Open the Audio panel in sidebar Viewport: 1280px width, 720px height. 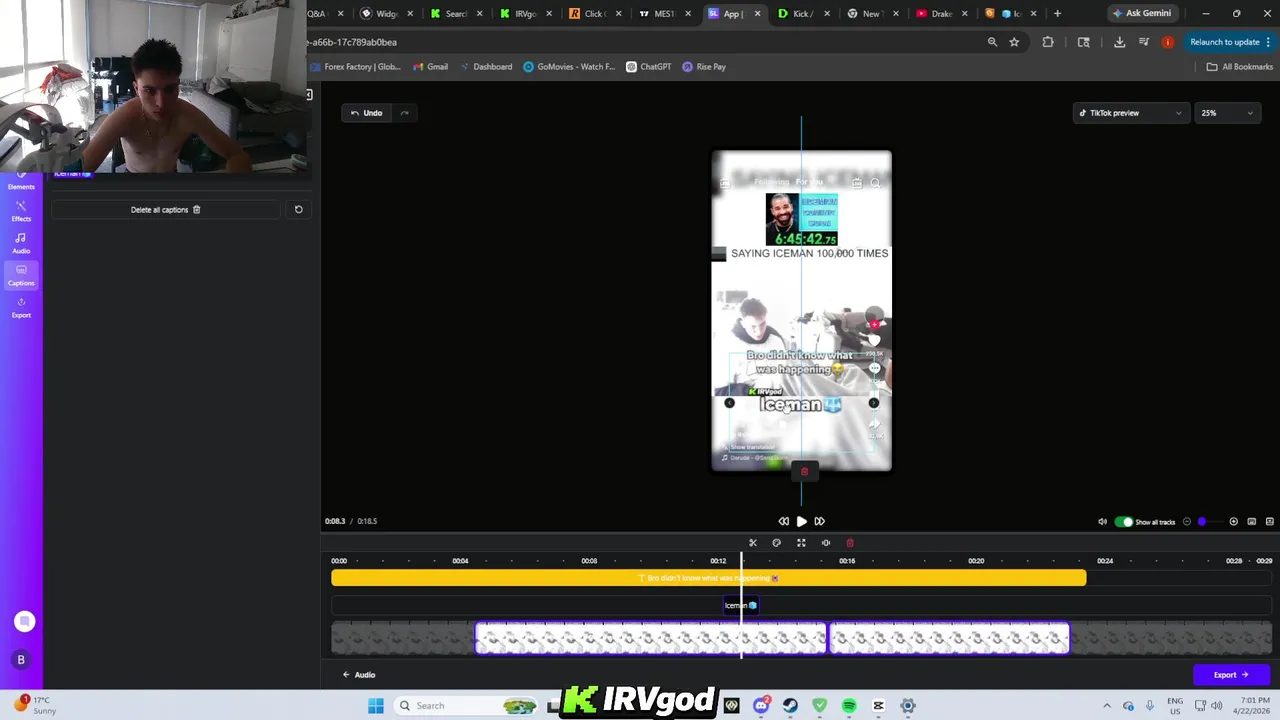point(21,243)
